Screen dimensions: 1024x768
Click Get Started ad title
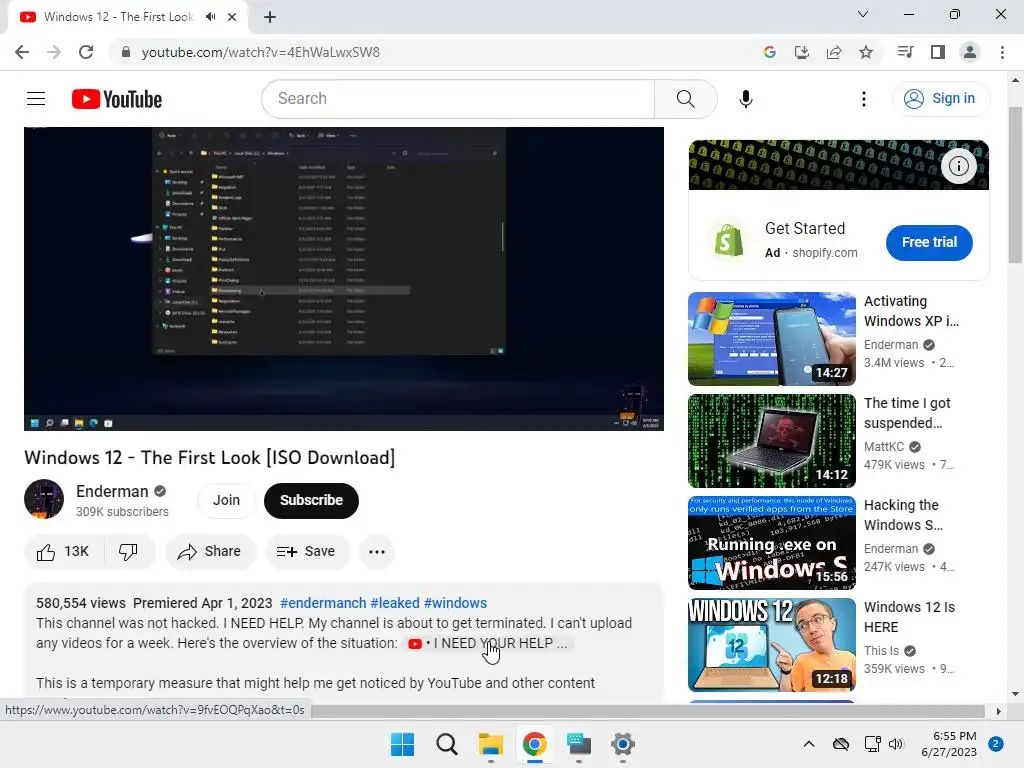coord(805,228)
